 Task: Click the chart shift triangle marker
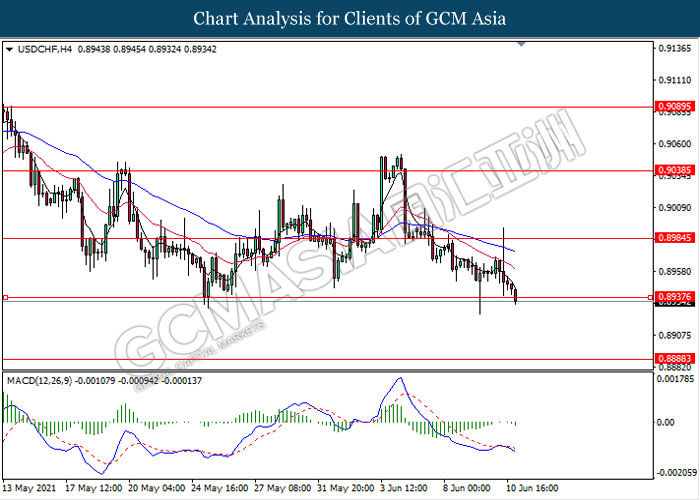click(521, 44)
